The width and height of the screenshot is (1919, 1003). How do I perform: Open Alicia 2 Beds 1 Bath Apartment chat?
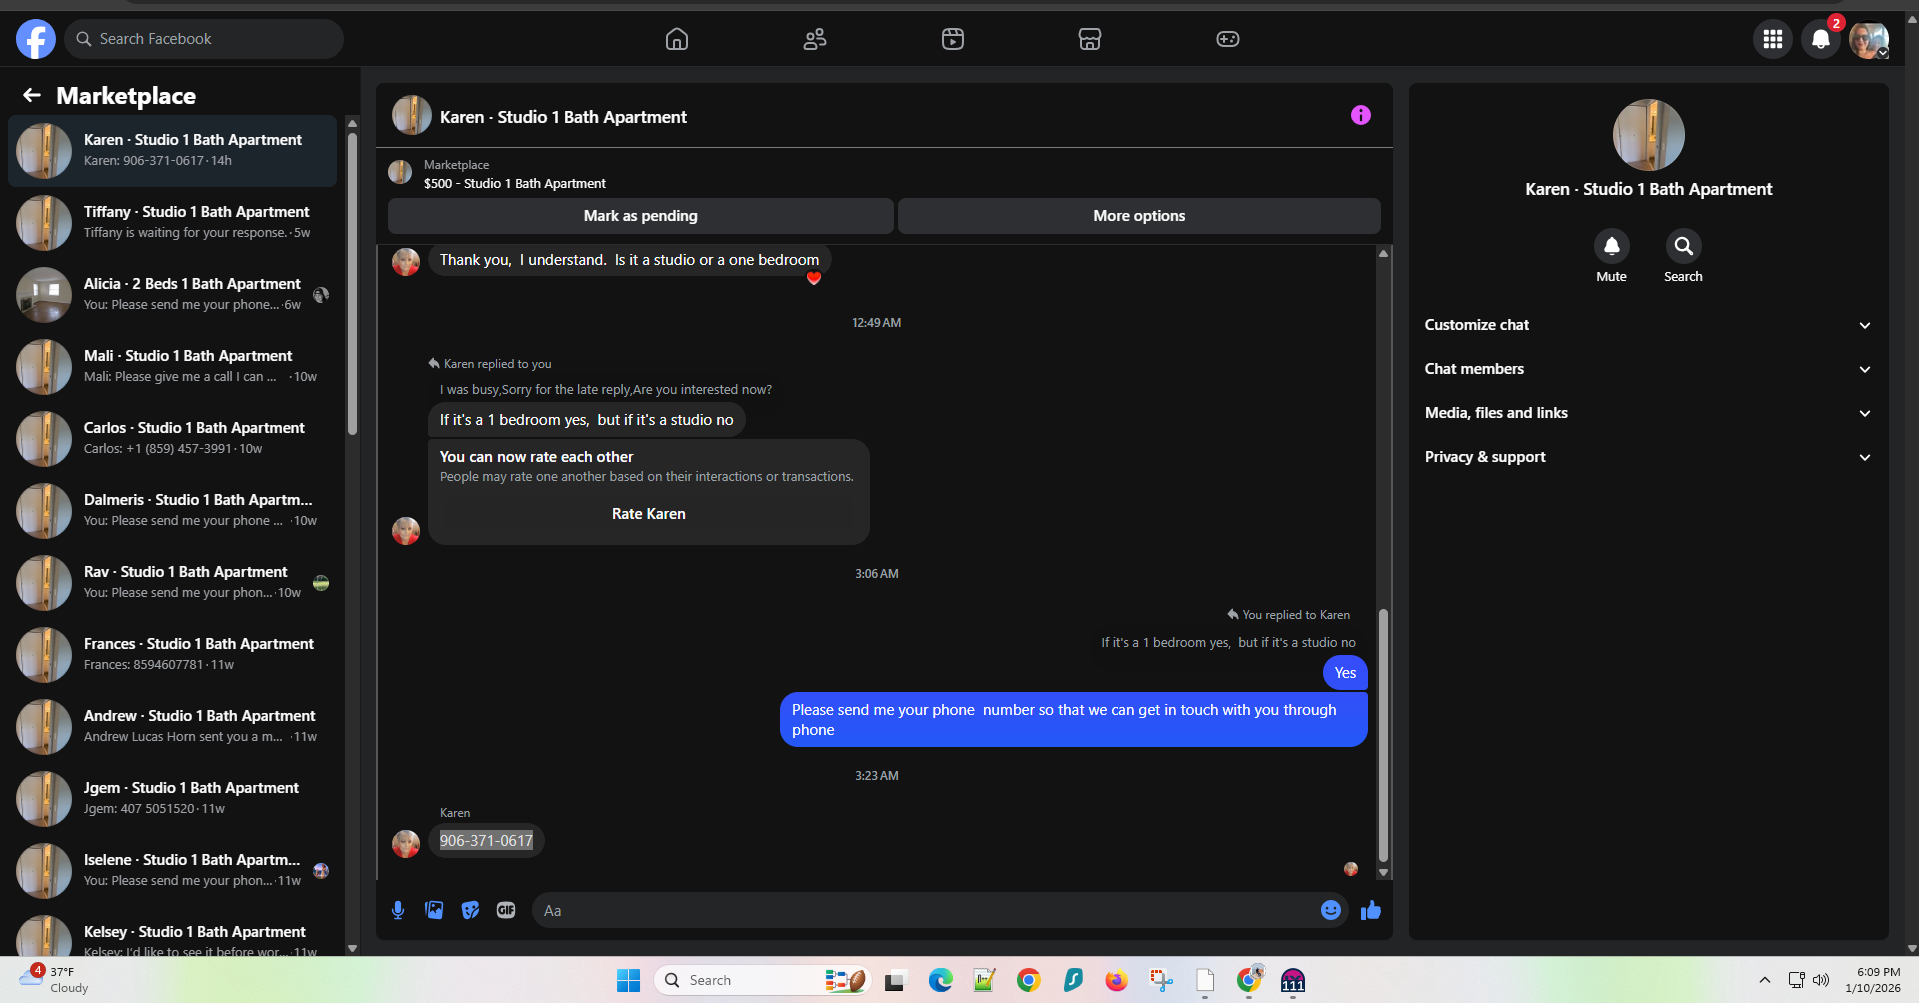[x=173, y=294]
